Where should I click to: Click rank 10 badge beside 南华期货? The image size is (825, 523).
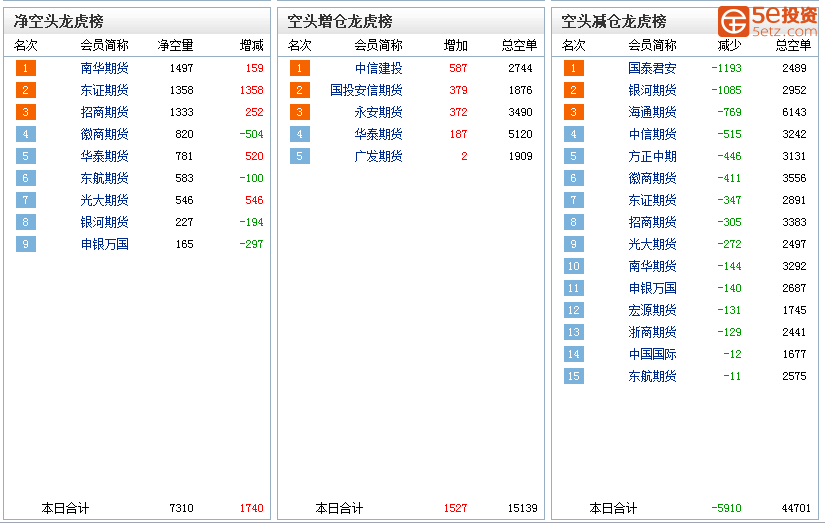pyautogui.click(x=574, y=266)
